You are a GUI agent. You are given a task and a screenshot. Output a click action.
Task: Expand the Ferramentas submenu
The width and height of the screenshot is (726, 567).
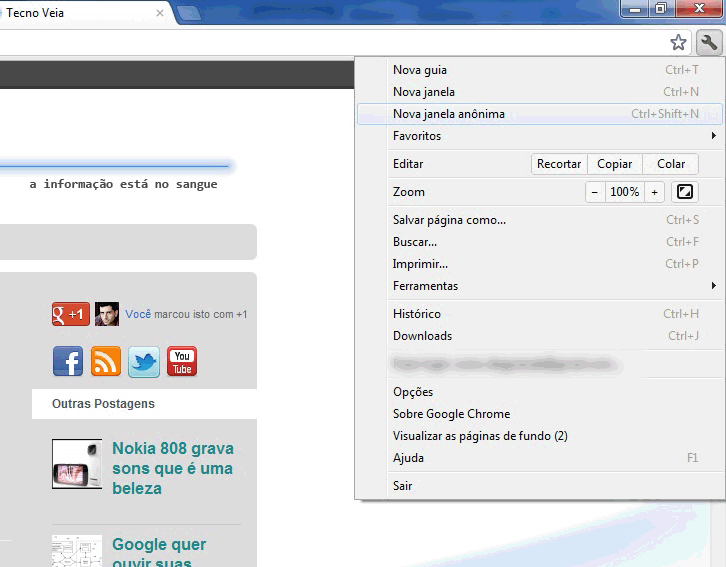pos(540,286)
